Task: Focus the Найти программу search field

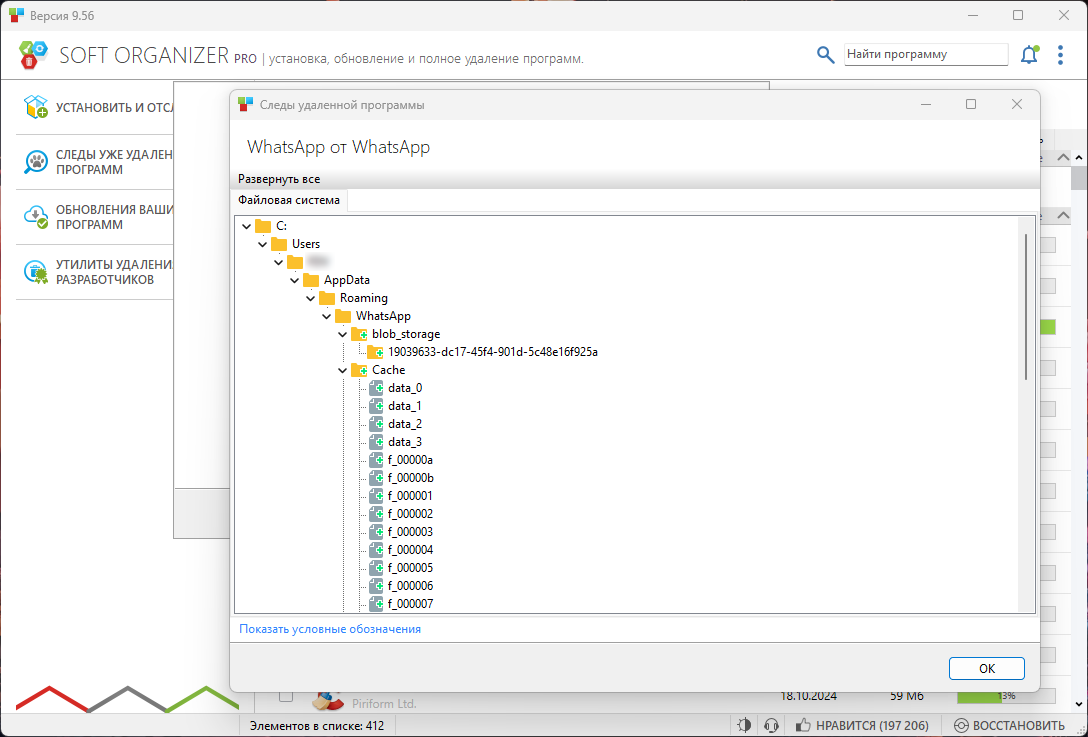Action: 926,54
